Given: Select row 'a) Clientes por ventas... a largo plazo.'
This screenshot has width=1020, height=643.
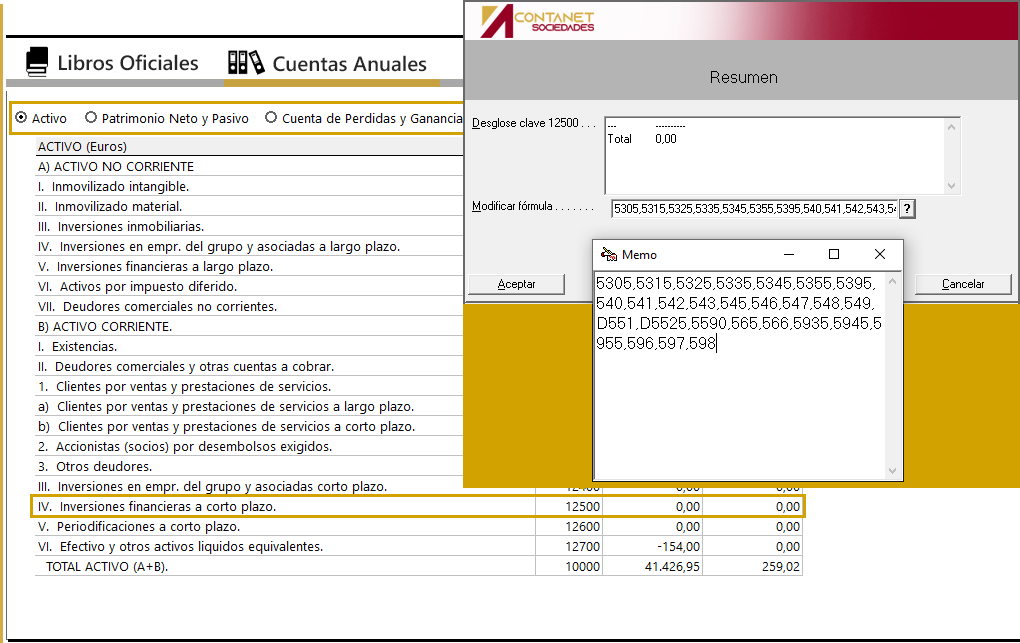Looking at the screenshot, I should tap(249, 407).
